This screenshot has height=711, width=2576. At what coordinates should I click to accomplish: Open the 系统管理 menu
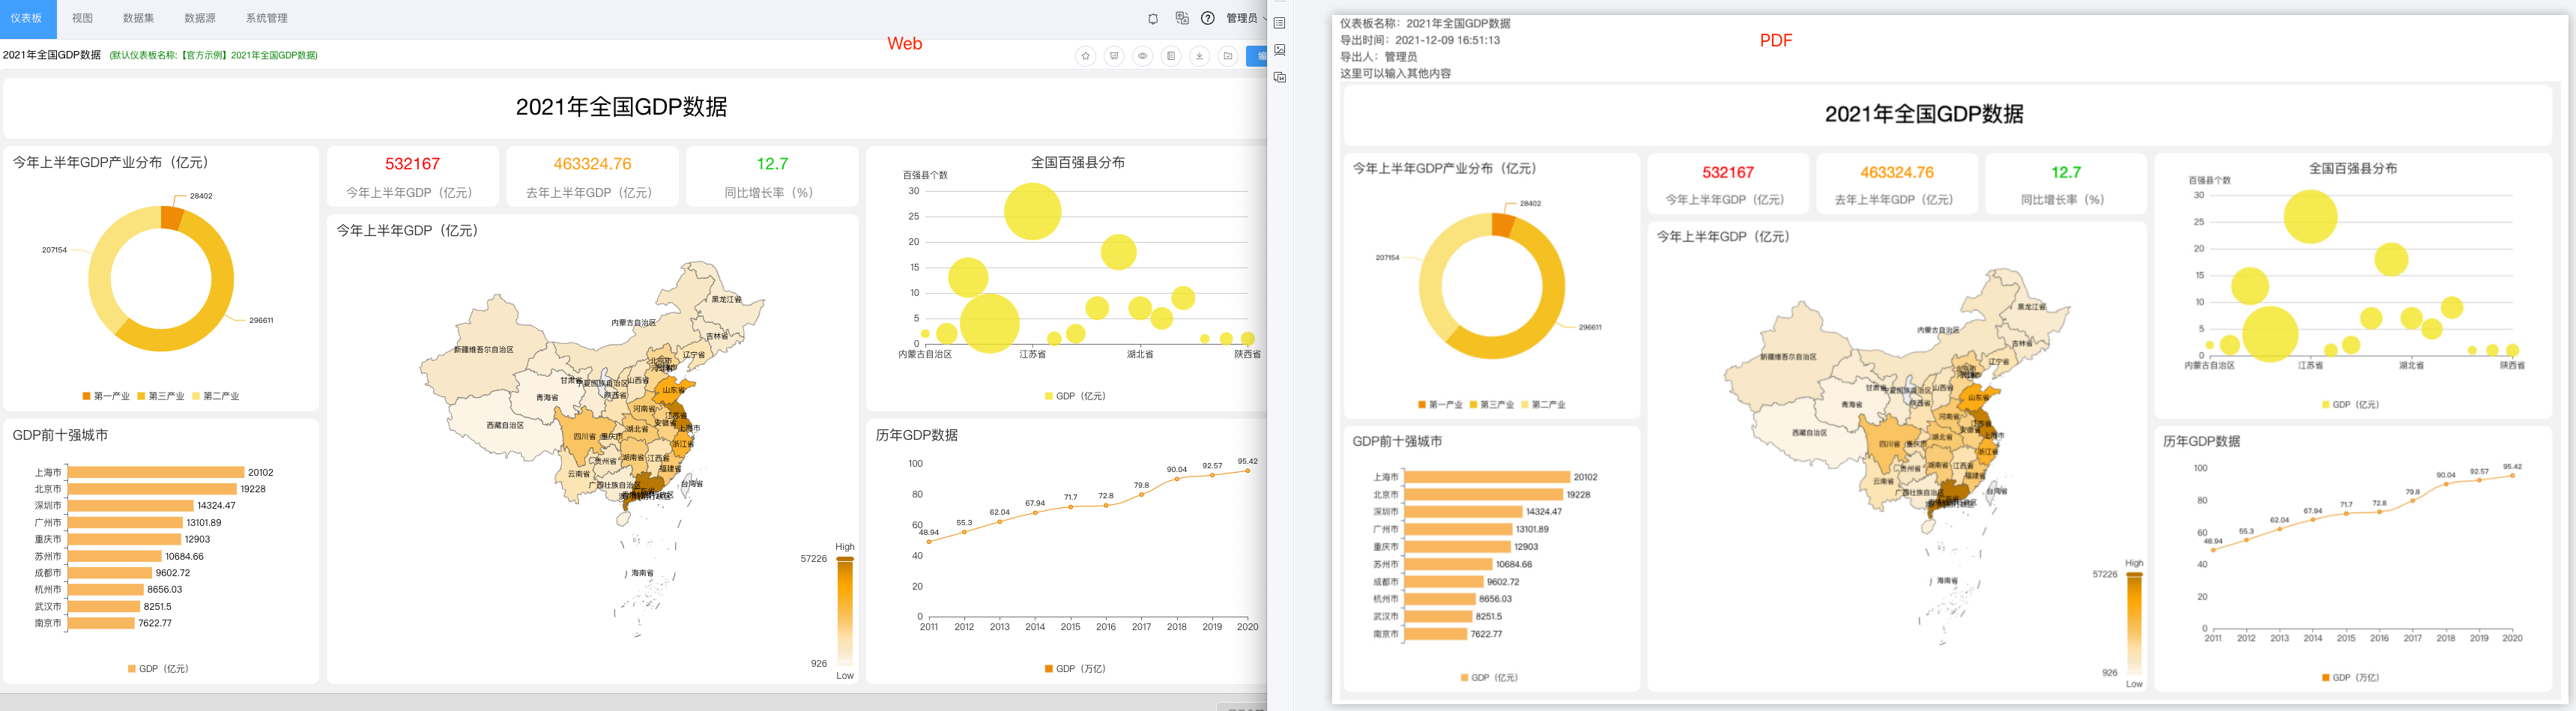pos(265,18)
